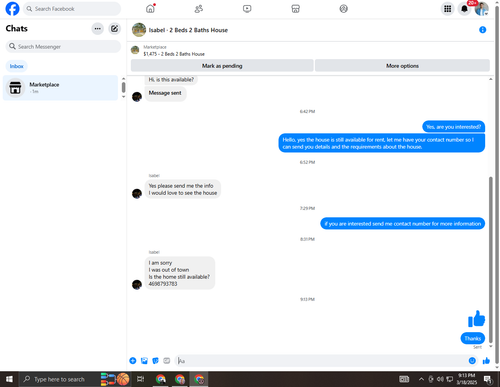This screenshot has width=500, height=387.
Task: Attach a photo file icon
Action: (144, 361)
